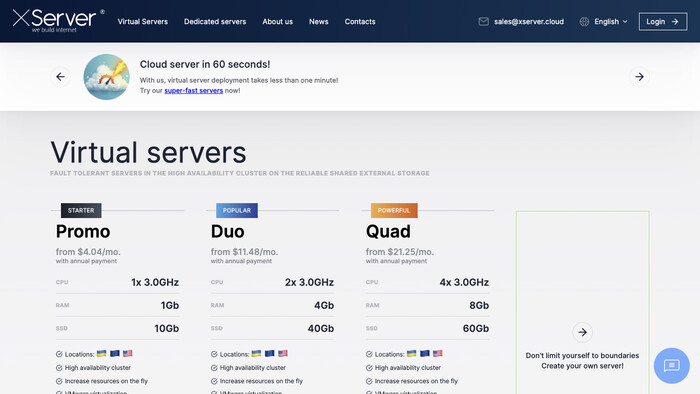Viewport: 700px width, 394px height.
Task: Click Quad price from $21.25/mo.
Action: (x=400, y=252)
